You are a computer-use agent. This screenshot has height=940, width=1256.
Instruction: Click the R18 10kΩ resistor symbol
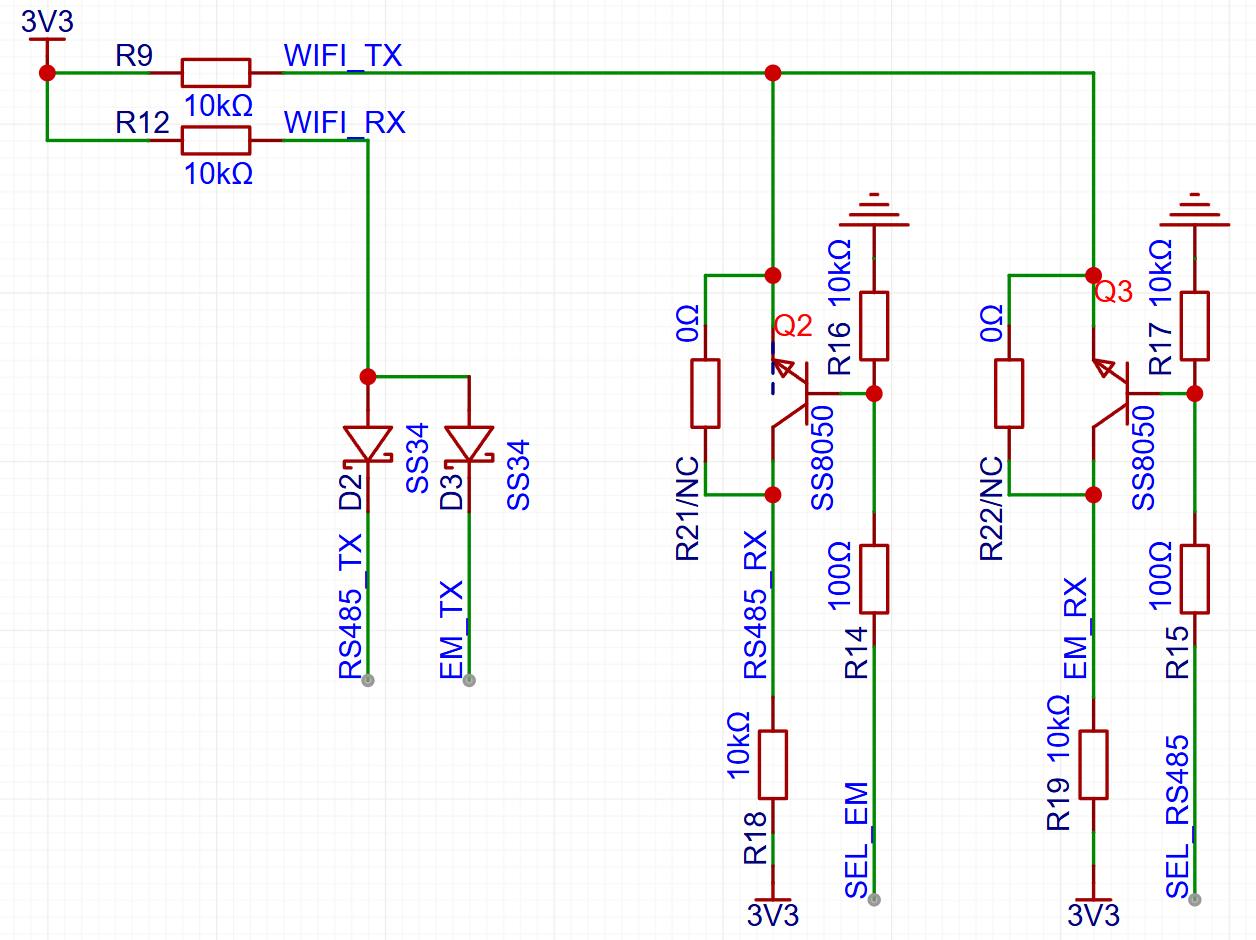(x=772, y=764)
